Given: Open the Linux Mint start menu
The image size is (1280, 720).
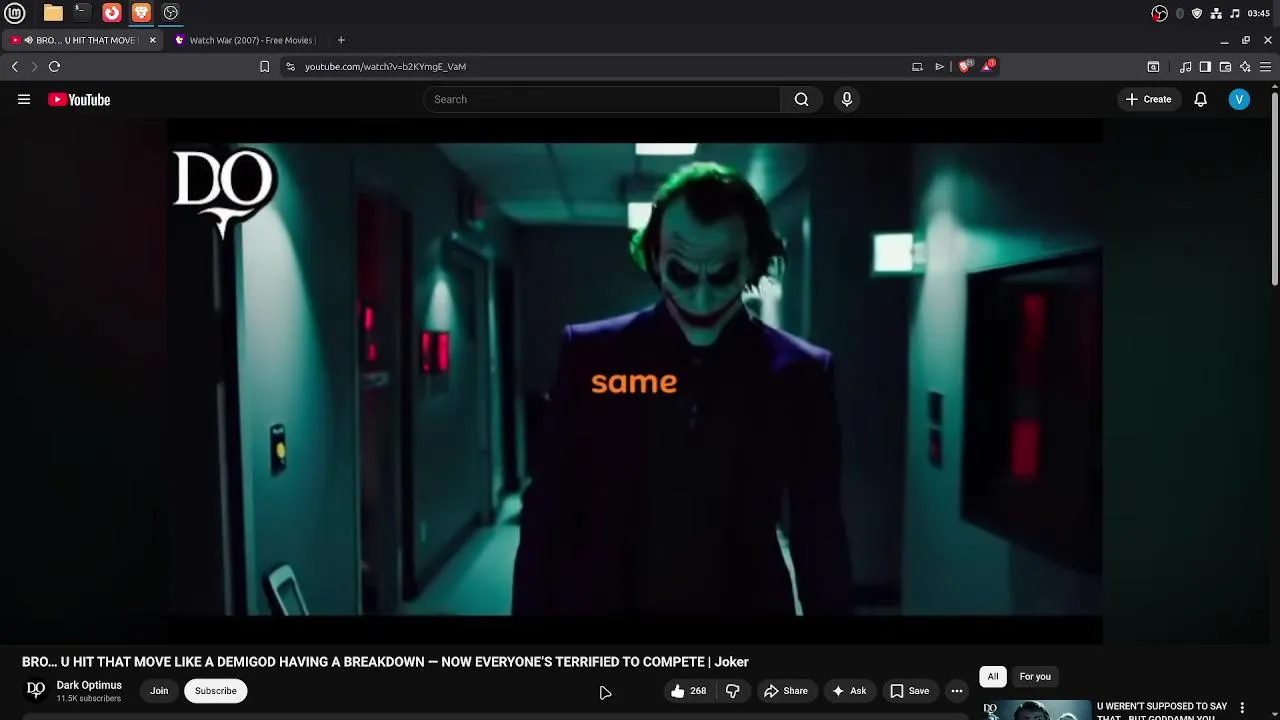Looking at the screenshot, I should pos(15,13).
